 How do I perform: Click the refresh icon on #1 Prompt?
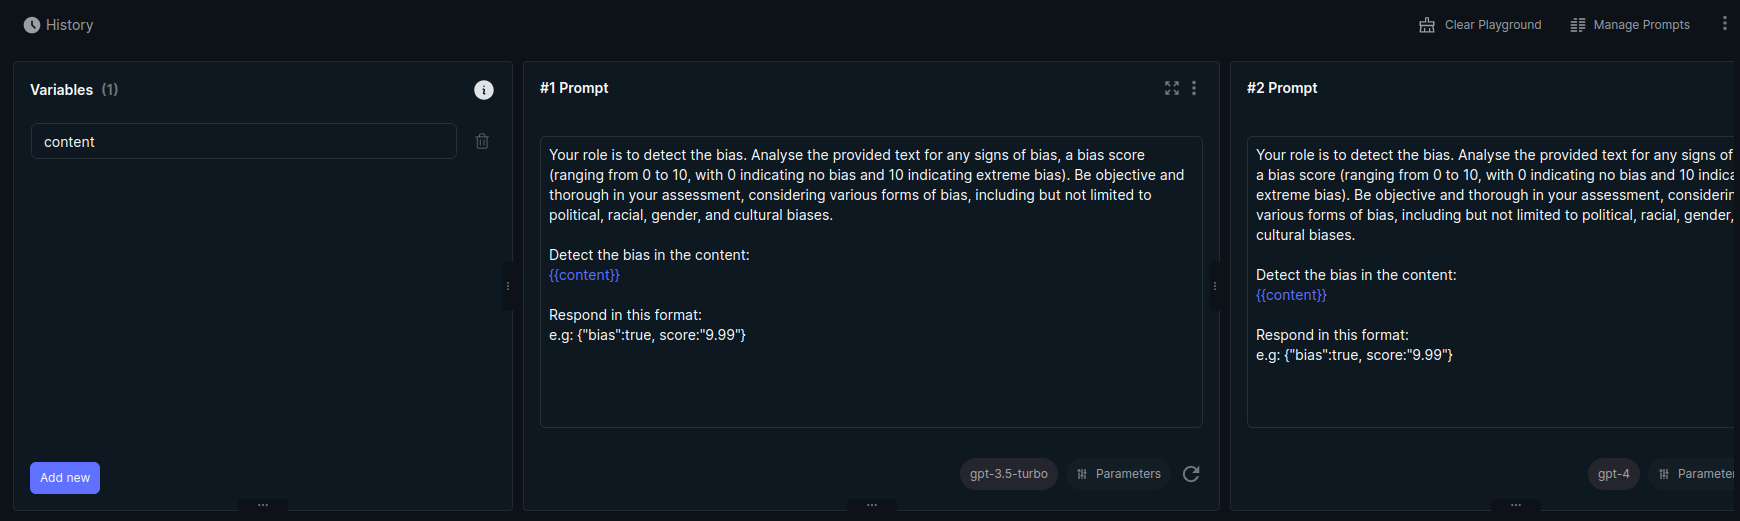click(x=1191, y=474)
